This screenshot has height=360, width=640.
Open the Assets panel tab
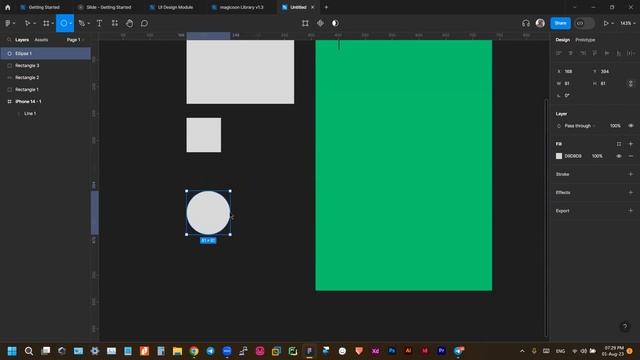click(41, 40)
